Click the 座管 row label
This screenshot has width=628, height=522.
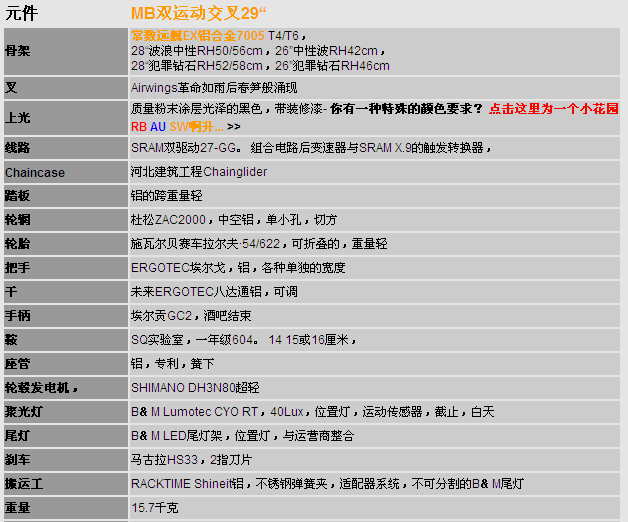(17, 364)
